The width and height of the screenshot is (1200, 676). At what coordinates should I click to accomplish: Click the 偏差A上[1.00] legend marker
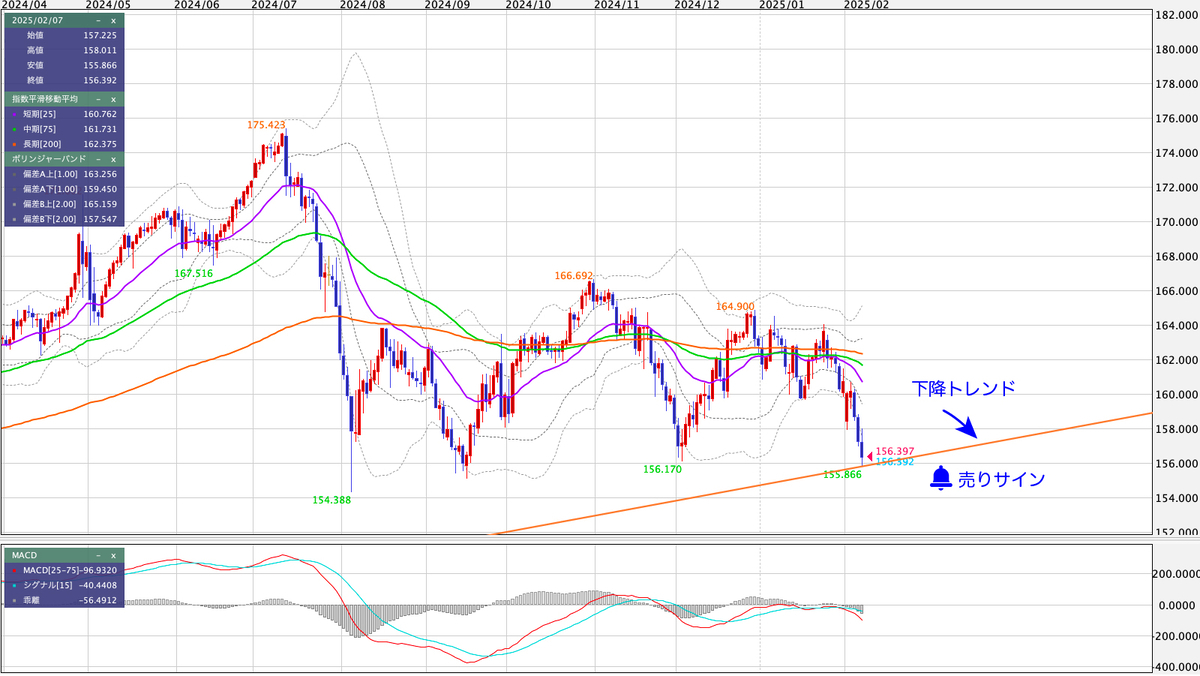tap(13, 174)
